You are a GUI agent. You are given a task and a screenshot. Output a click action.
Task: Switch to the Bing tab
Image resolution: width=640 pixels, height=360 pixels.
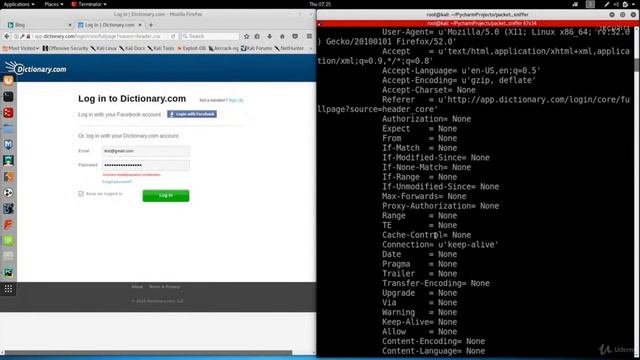coord(39,25)
